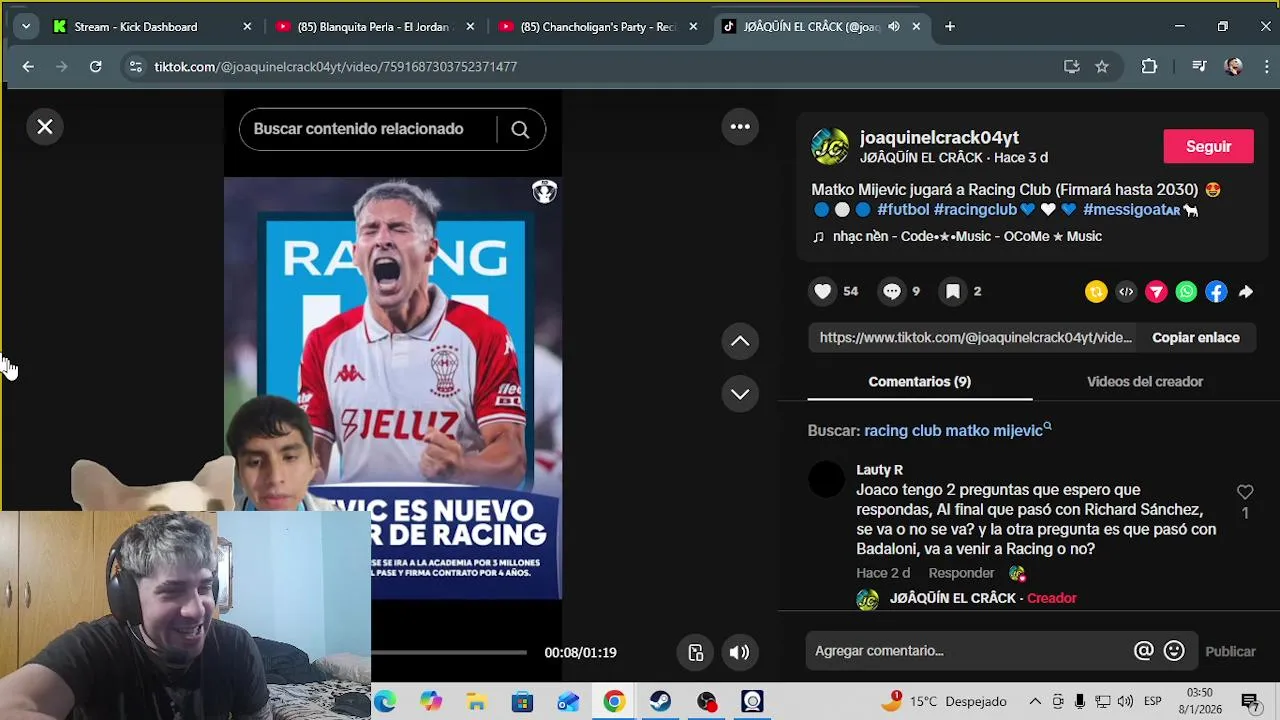This screenshot has height=720, width=1280.
Task: Open the #racingclub hashtag
Action: pos(975,209)
